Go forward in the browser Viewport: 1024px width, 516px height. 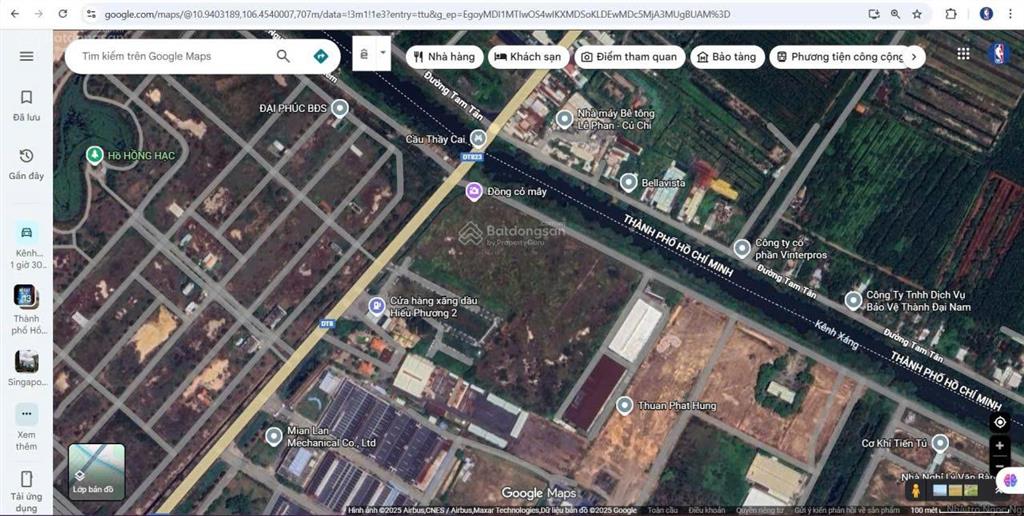pyautogui.click(x=39, y=14)
